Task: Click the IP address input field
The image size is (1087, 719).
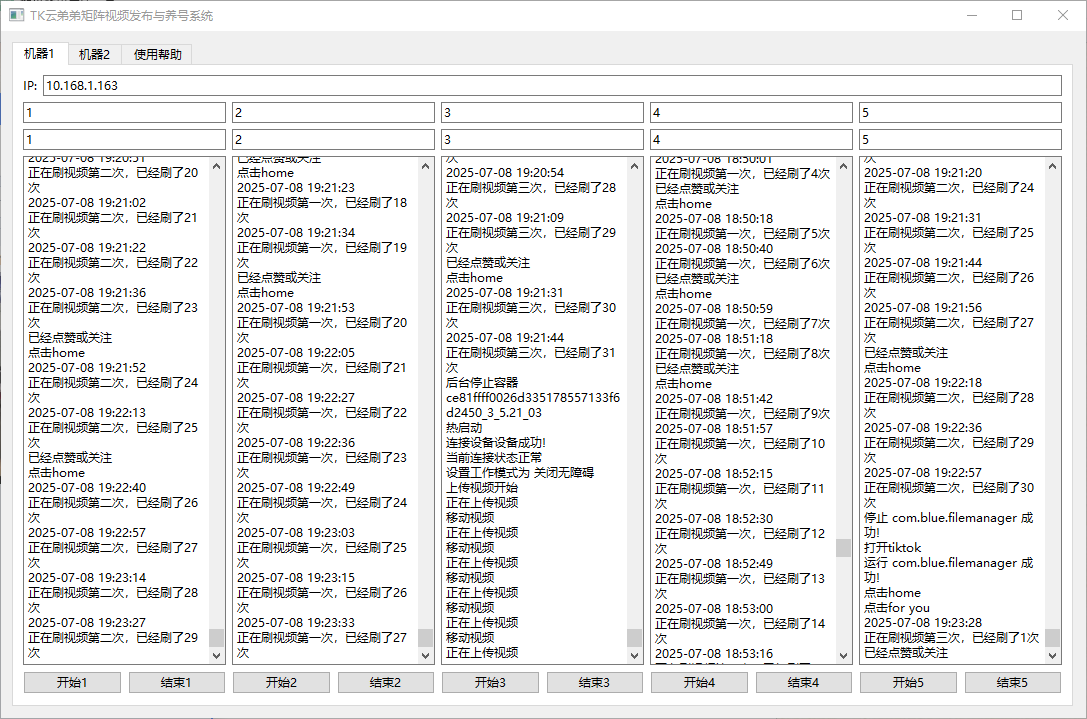Action: (552, 85)
